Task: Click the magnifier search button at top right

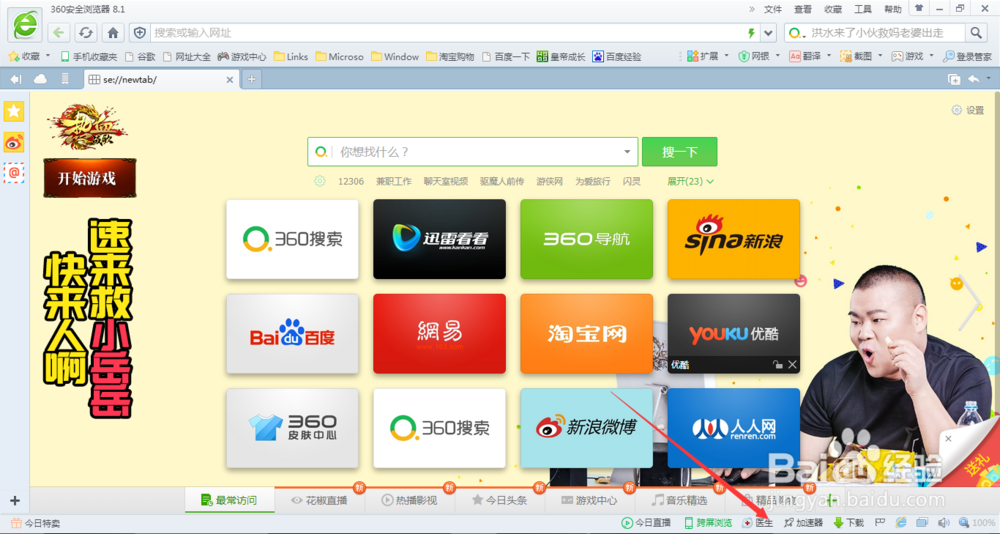Action: pyautogui.click(x=976, y=33)
